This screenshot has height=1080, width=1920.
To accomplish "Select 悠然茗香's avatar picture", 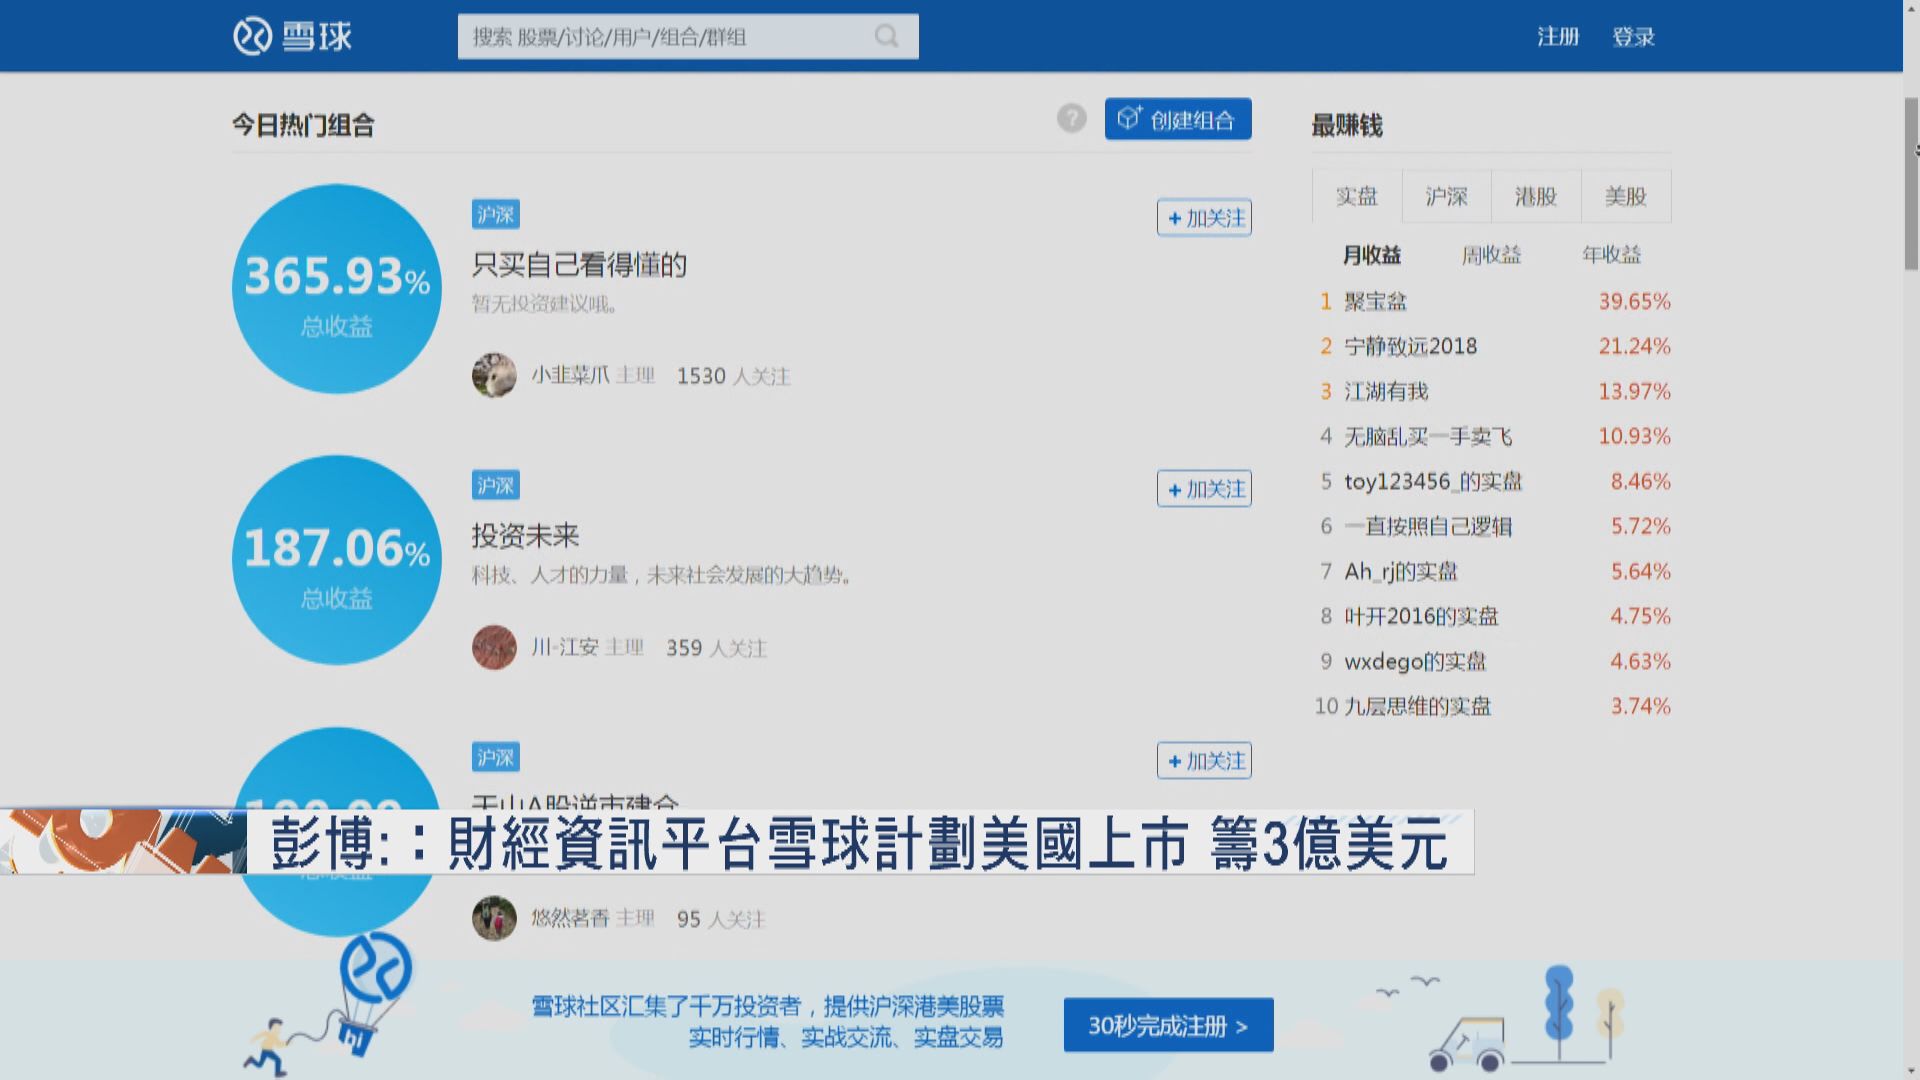I will click(x=494, y=918).
